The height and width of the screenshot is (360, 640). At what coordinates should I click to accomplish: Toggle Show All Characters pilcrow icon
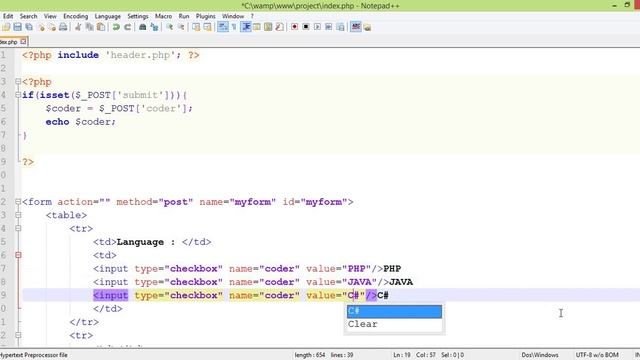[x=234, y=27]
